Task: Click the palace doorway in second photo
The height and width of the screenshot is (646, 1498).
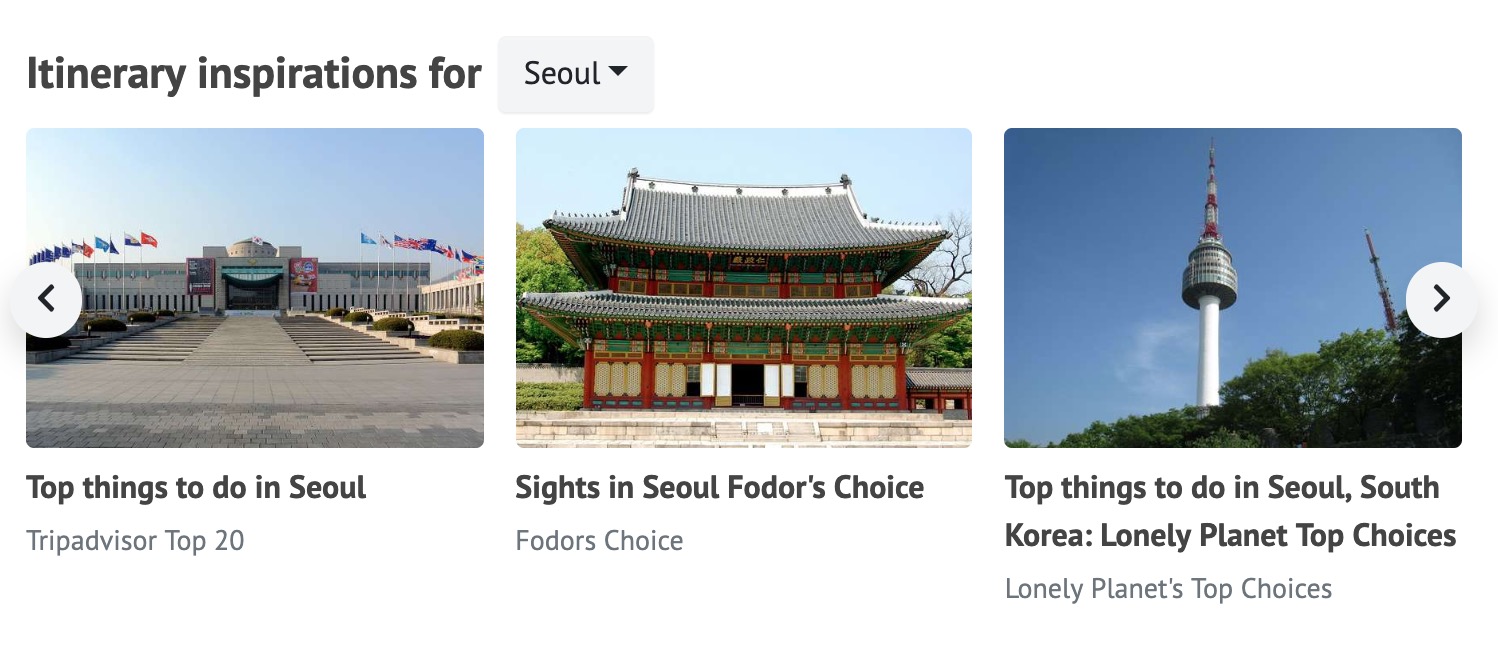Action: (747, 384)
